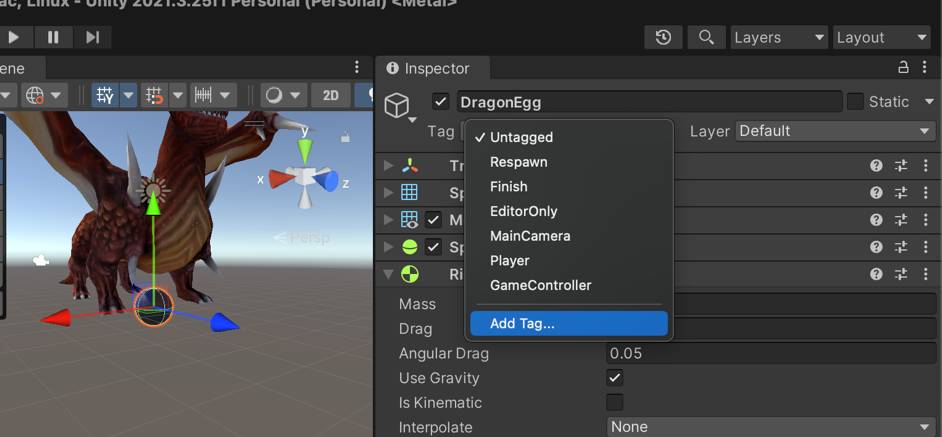Lock the Inspector with the padlock icon
The image size is (942, 437).
[x=903, y=68]
